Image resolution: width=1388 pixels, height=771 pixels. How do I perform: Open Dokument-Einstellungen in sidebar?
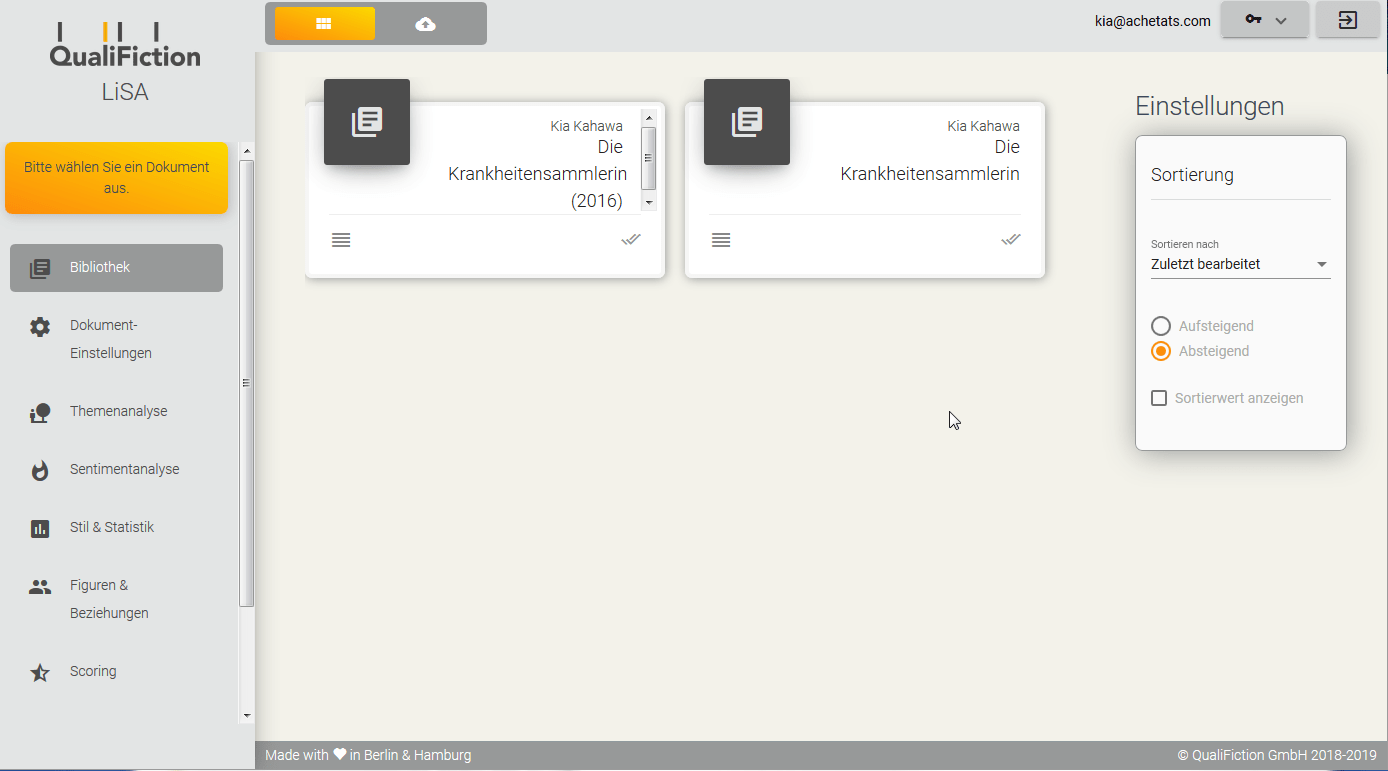point(110,340)
